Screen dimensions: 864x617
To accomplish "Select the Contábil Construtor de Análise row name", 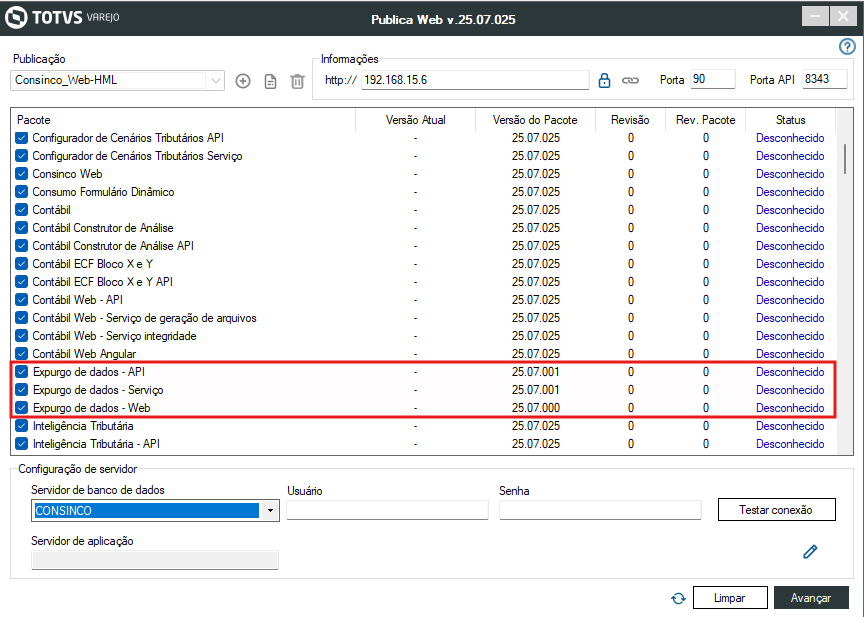I will [x=102, y=228].
